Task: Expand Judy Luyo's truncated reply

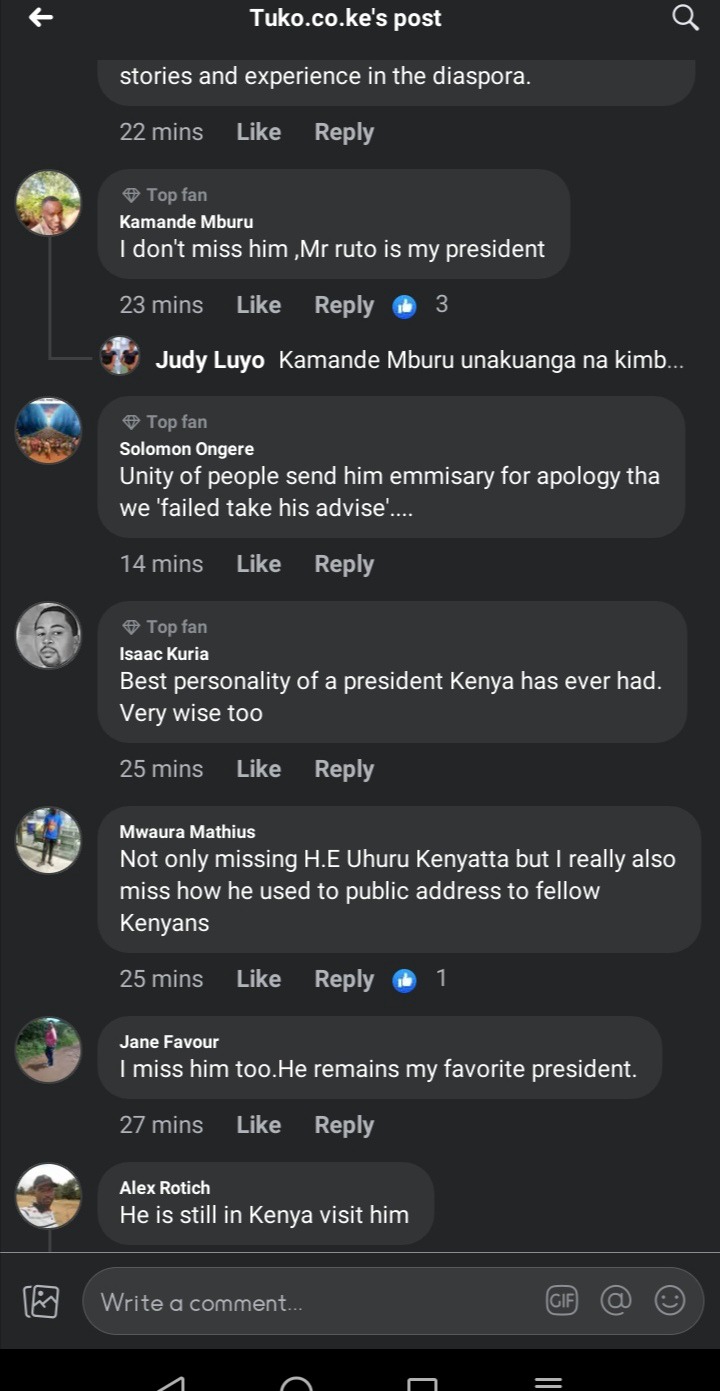Action: pyautogui.click(x=480, y=360)
